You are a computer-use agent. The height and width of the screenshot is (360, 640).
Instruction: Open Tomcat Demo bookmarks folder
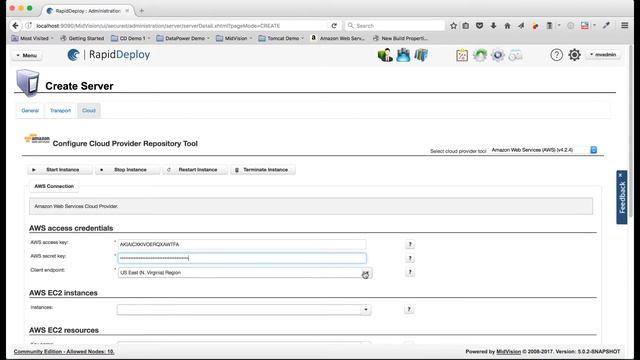pyautogui.click(x=281, y=38)
